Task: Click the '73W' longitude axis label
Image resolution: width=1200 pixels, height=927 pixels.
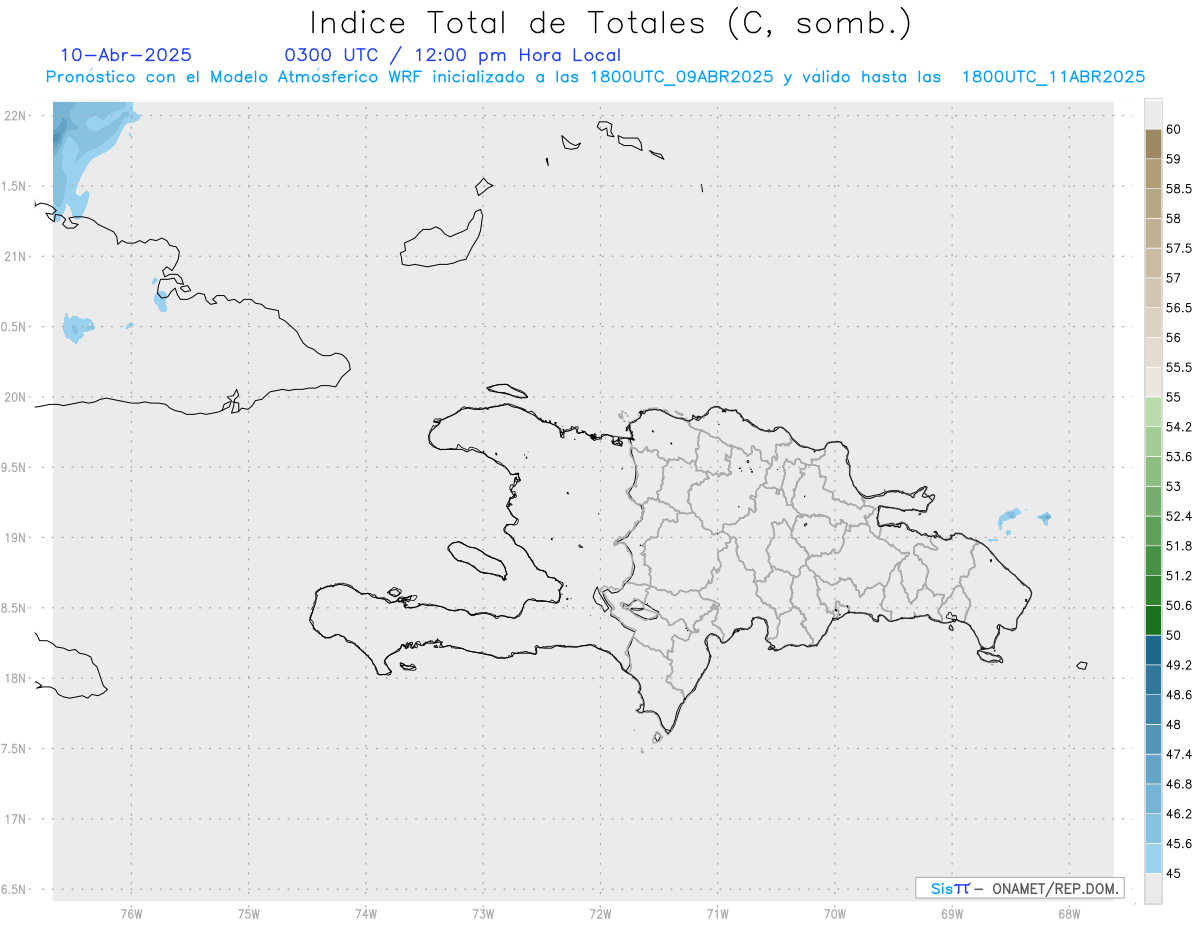Action: click(x=483, y=913)
